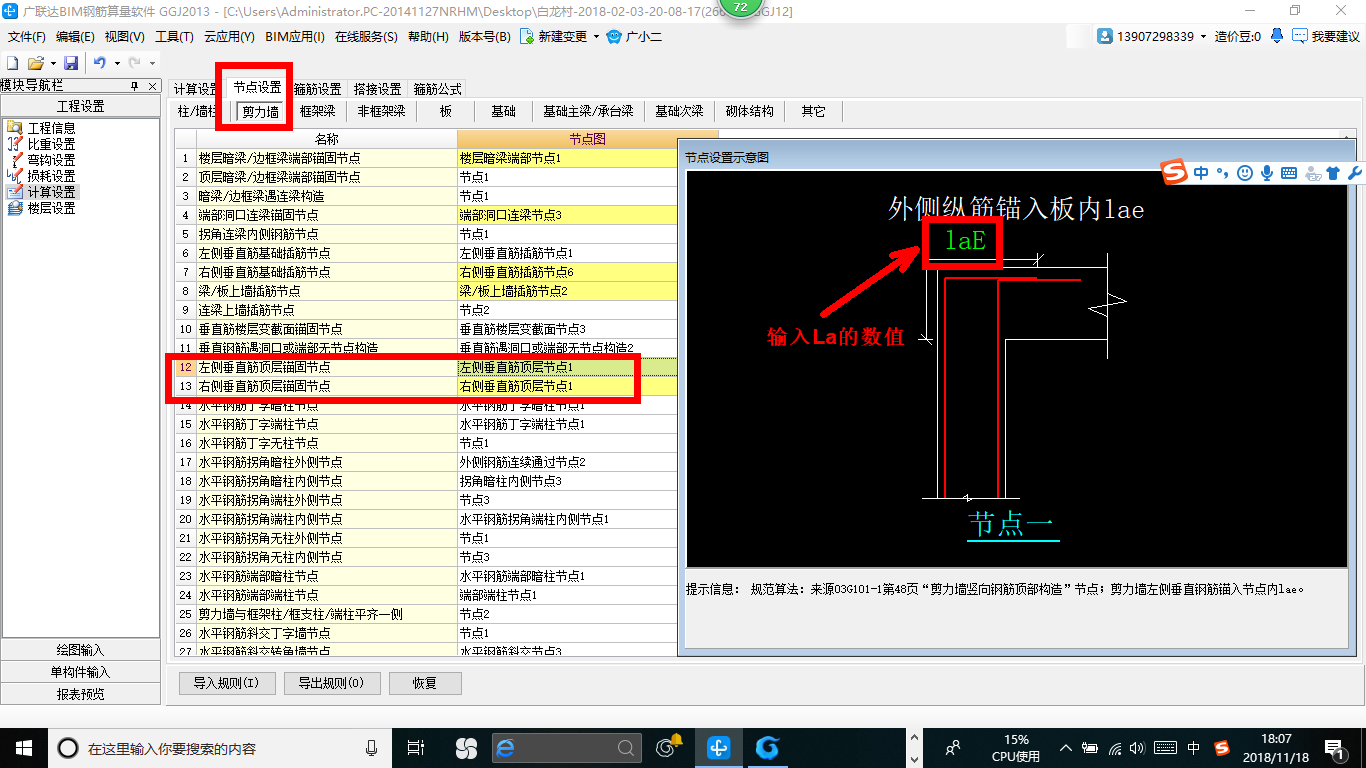
Task: Click the Open folder toolbar icon
Action: point(36,62)
